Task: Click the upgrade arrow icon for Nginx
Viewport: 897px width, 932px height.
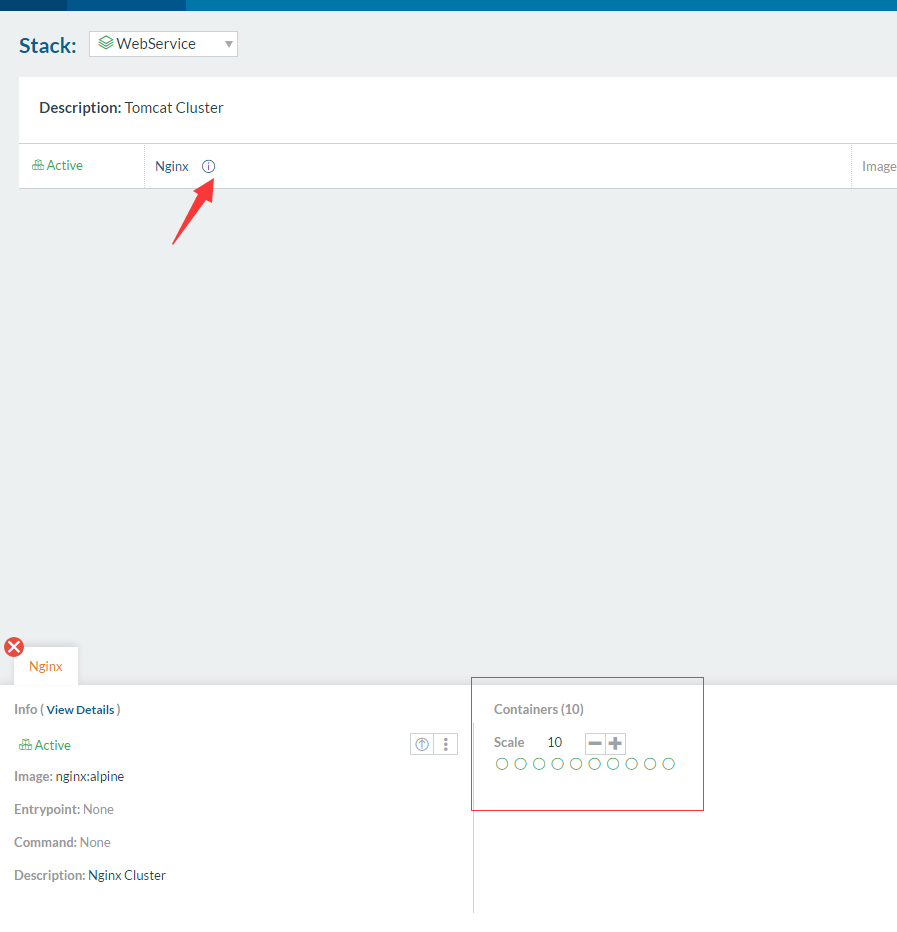Action: 422,744
